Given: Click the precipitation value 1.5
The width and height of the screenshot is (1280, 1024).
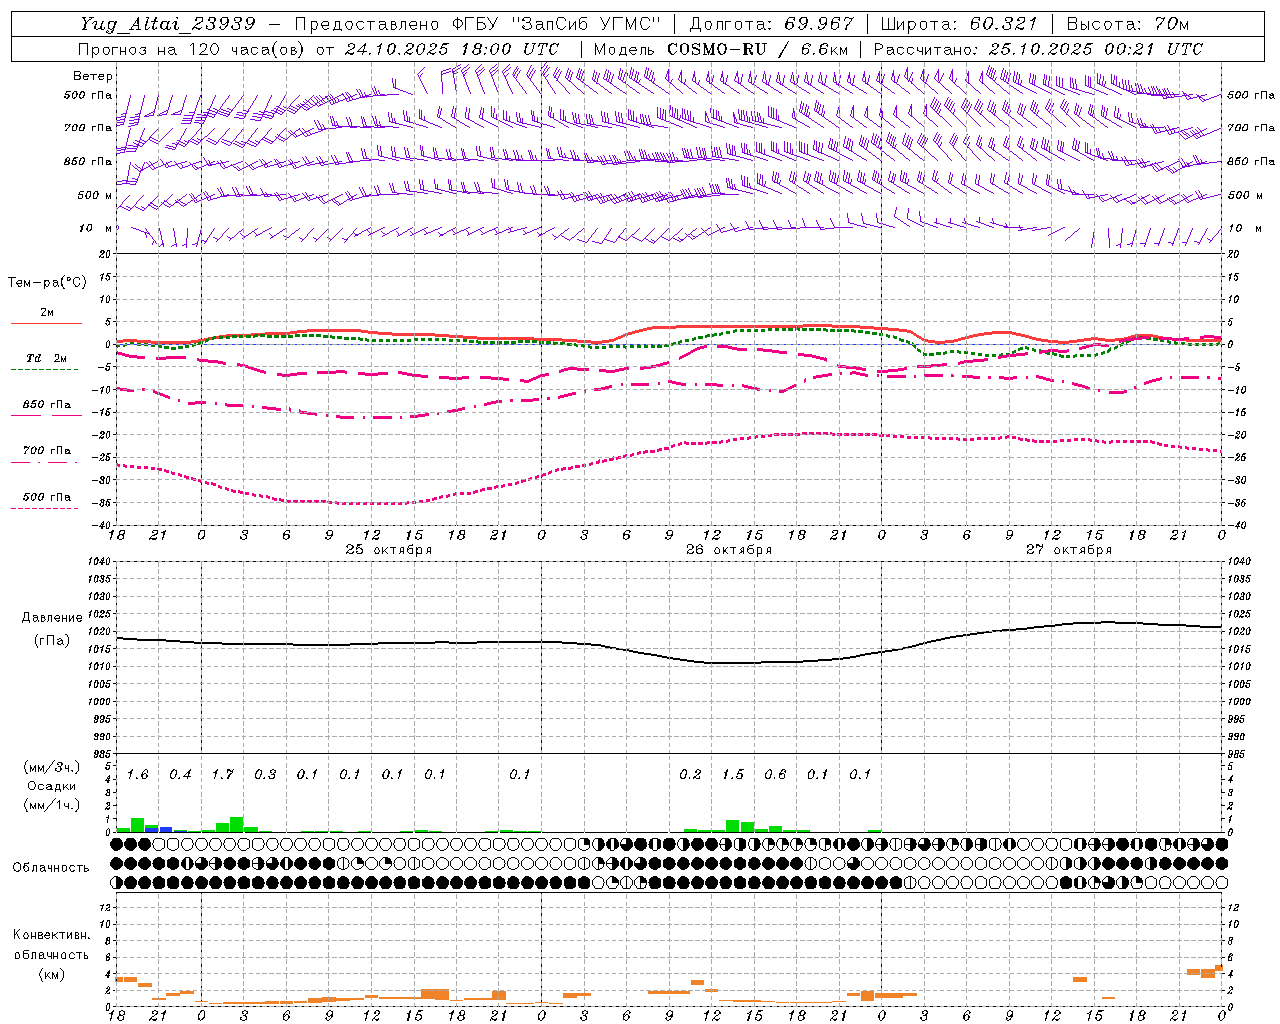Looking at the screenshot, I should 733,775.
